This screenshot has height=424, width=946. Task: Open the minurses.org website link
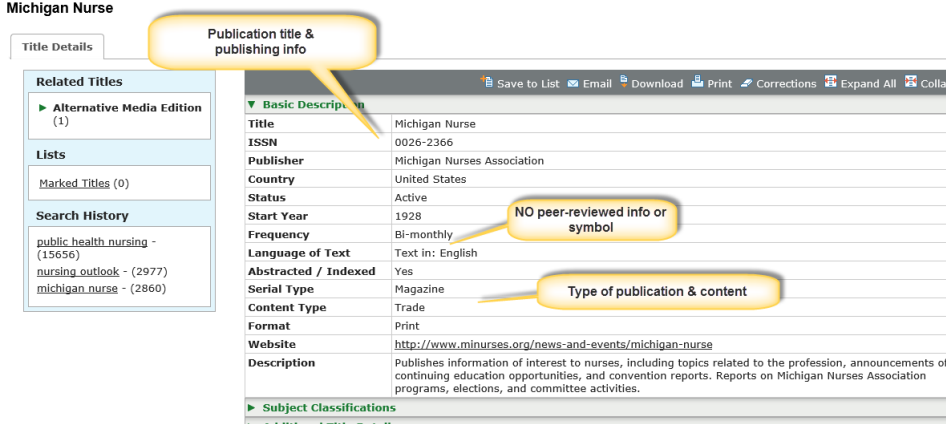coord(553,344)
